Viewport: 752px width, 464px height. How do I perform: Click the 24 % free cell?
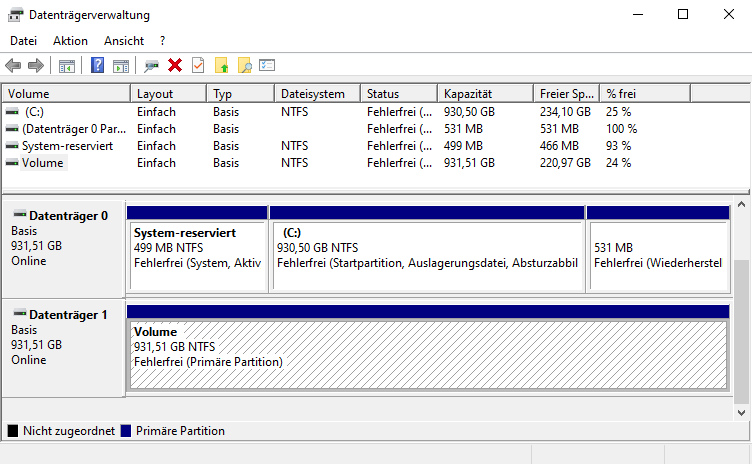pyautogui.click(x=618, y=163)
